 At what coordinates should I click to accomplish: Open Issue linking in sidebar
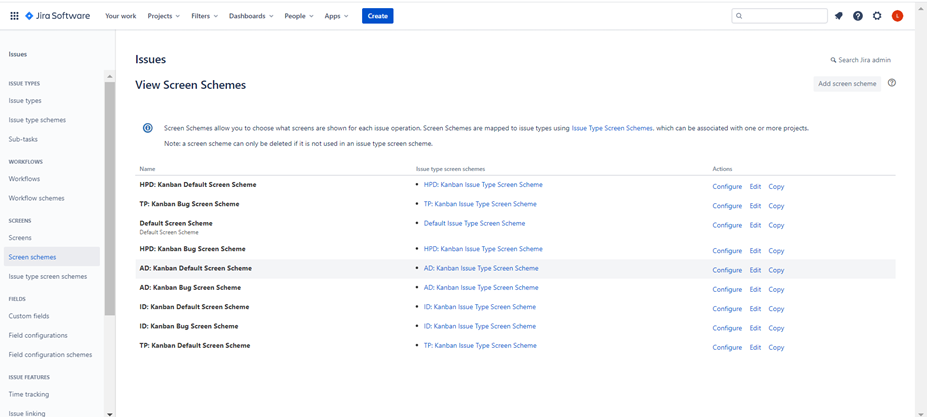[27, 413]
